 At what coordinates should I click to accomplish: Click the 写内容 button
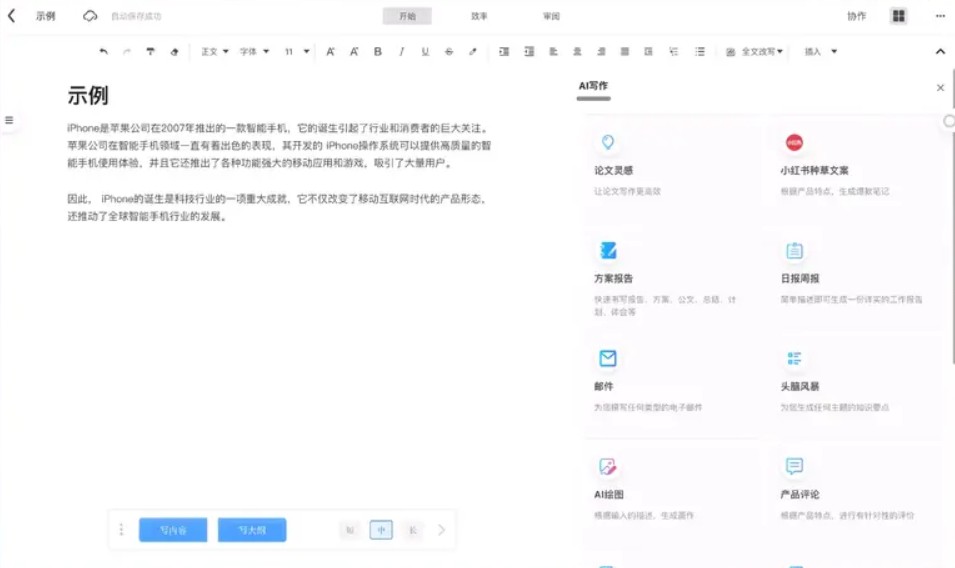tap(173, 530)
